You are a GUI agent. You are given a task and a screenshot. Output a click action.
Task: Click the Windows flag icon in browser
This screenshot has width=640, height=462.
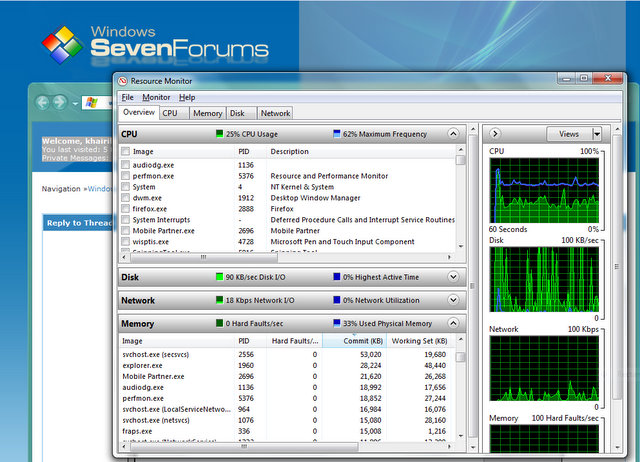point(92,102)
